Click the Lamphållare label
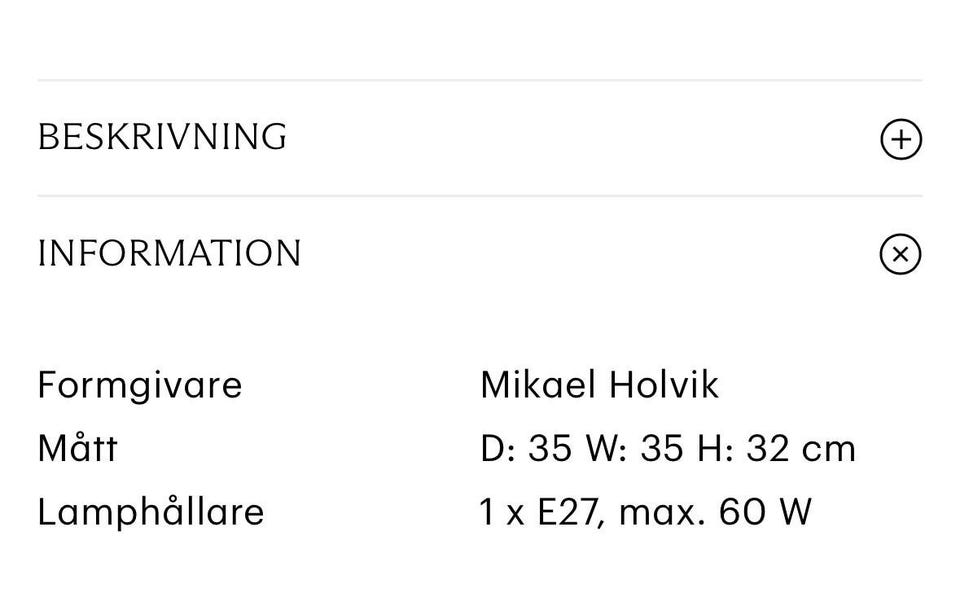The width and height of the screenshot is (960, 593). (x=151, y=512)
